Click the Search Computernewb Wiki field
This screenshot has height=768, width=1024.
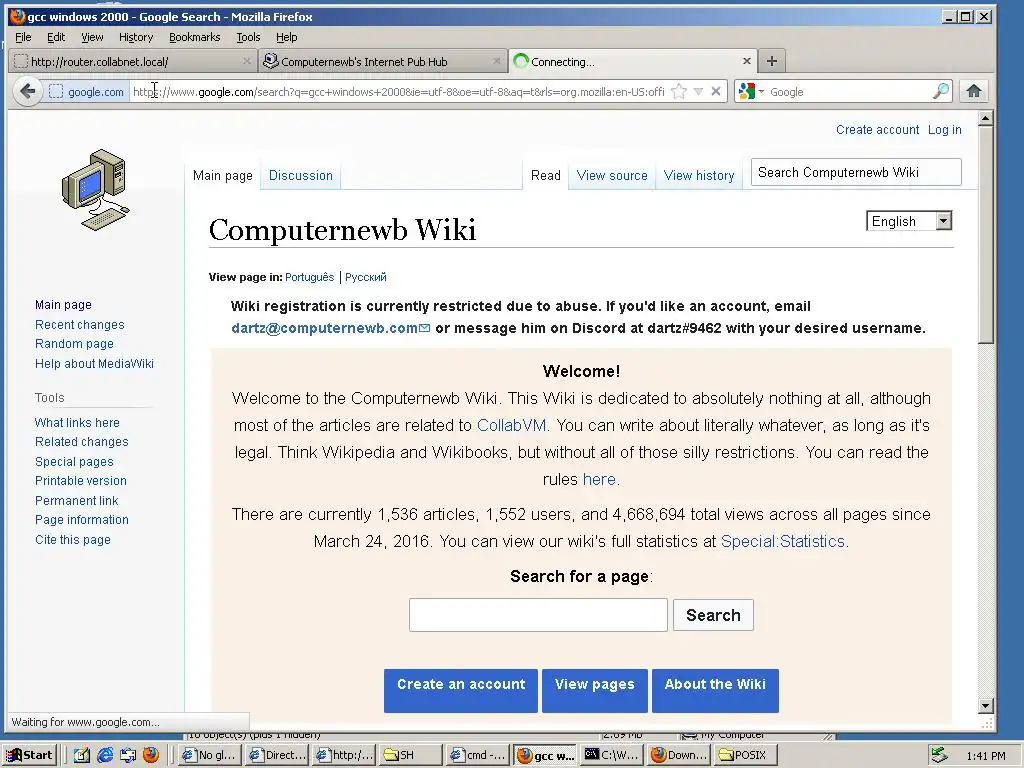[856, 172]
